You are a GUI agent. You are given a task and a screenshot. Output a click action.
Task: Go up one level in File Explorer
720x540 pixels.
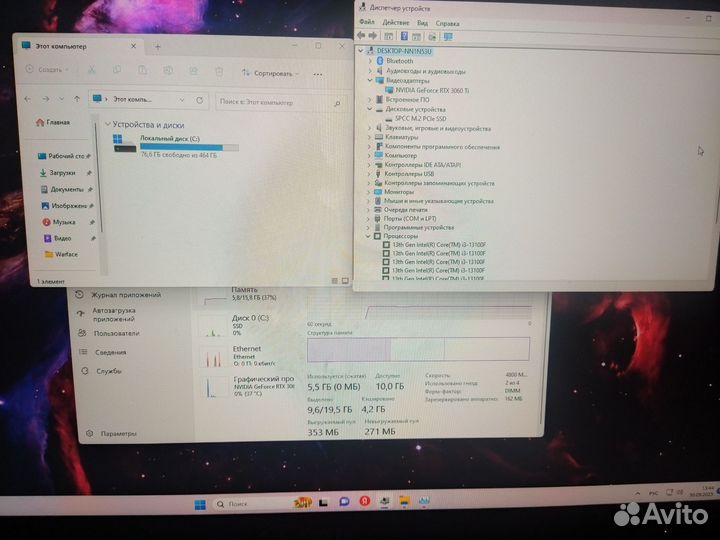[x=77, y=99]
